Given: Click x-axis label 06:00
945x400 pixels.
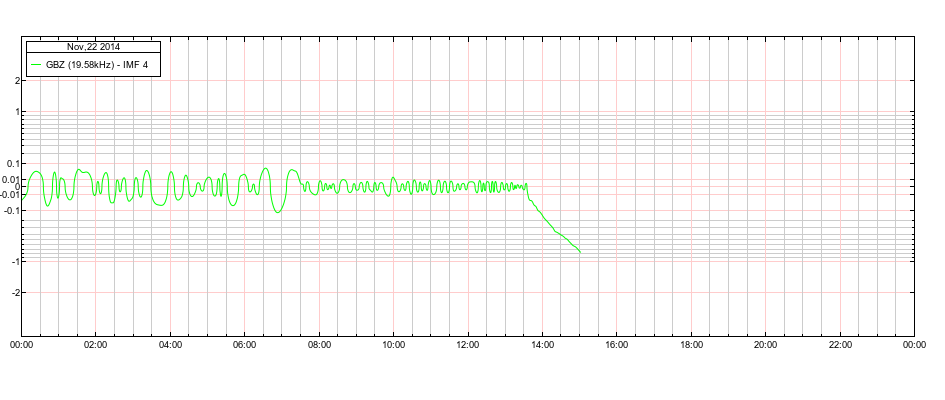Looking at the screenshot, I should tap(244, 345).
